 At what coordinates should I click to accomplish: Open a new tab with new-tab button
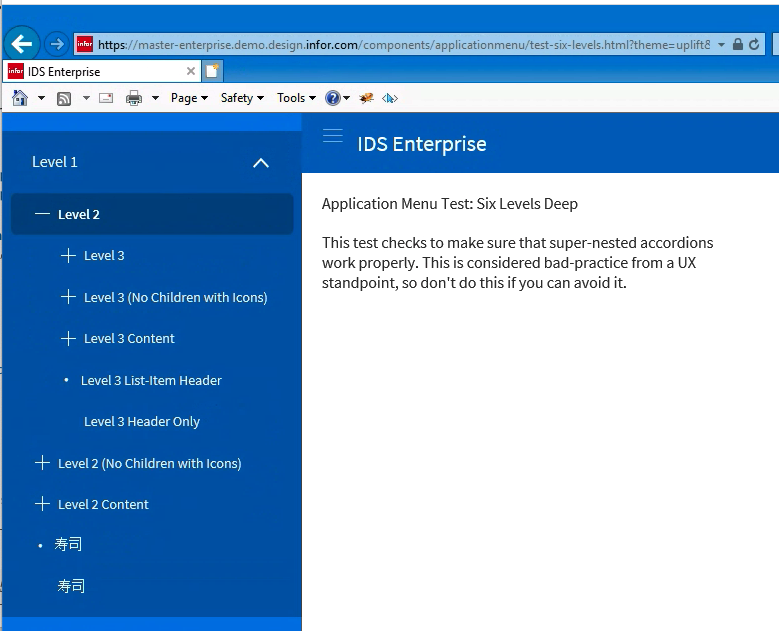click(x=212, y=71)
